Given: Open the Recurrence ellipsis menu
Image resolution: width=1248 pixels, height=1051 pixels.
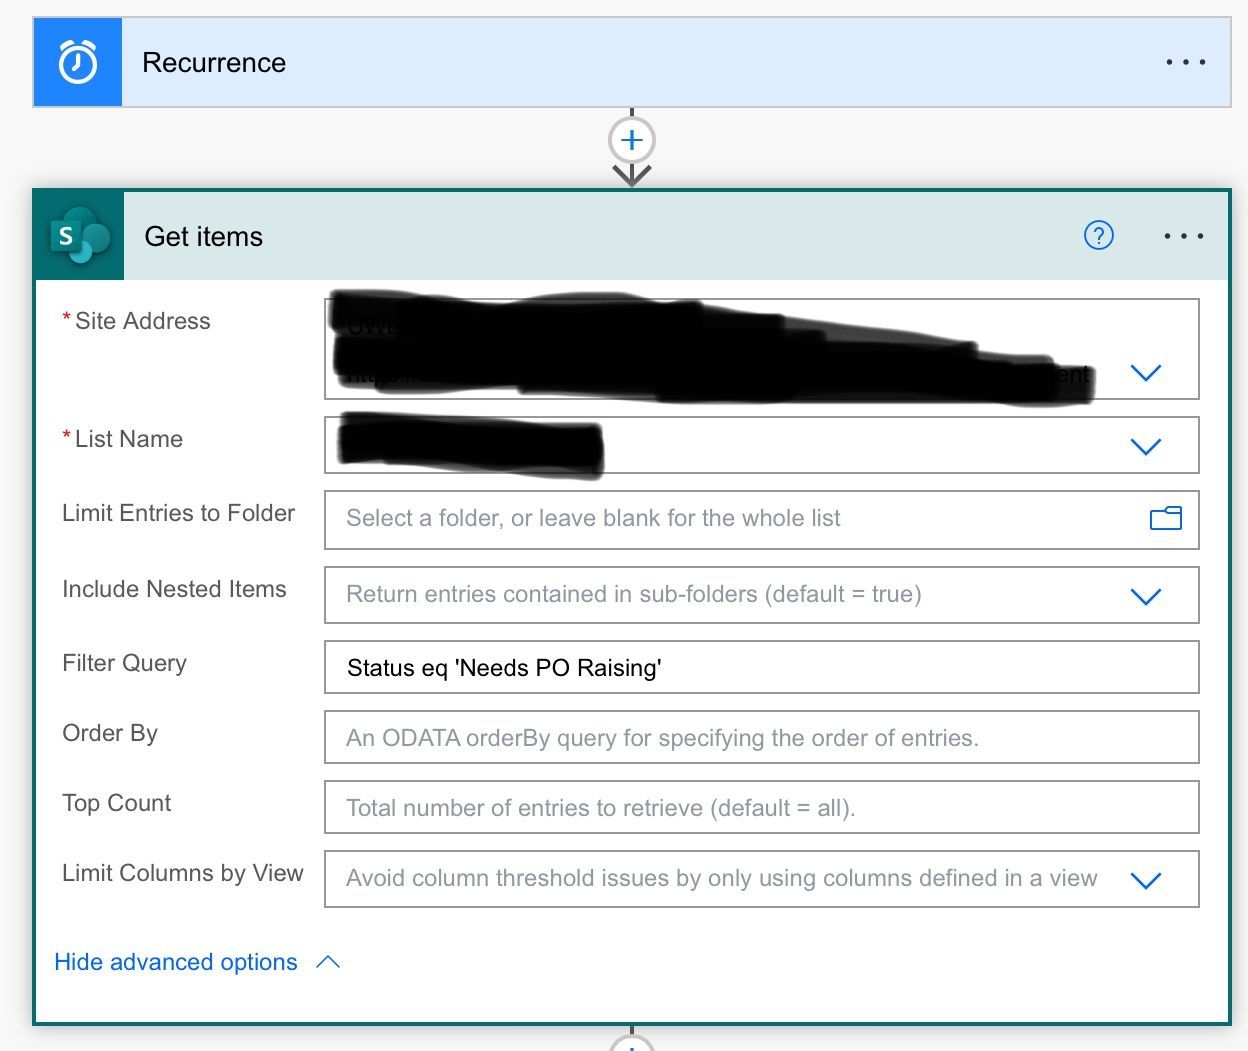Looking at the screenshot, I should (x=1186, y=62).
